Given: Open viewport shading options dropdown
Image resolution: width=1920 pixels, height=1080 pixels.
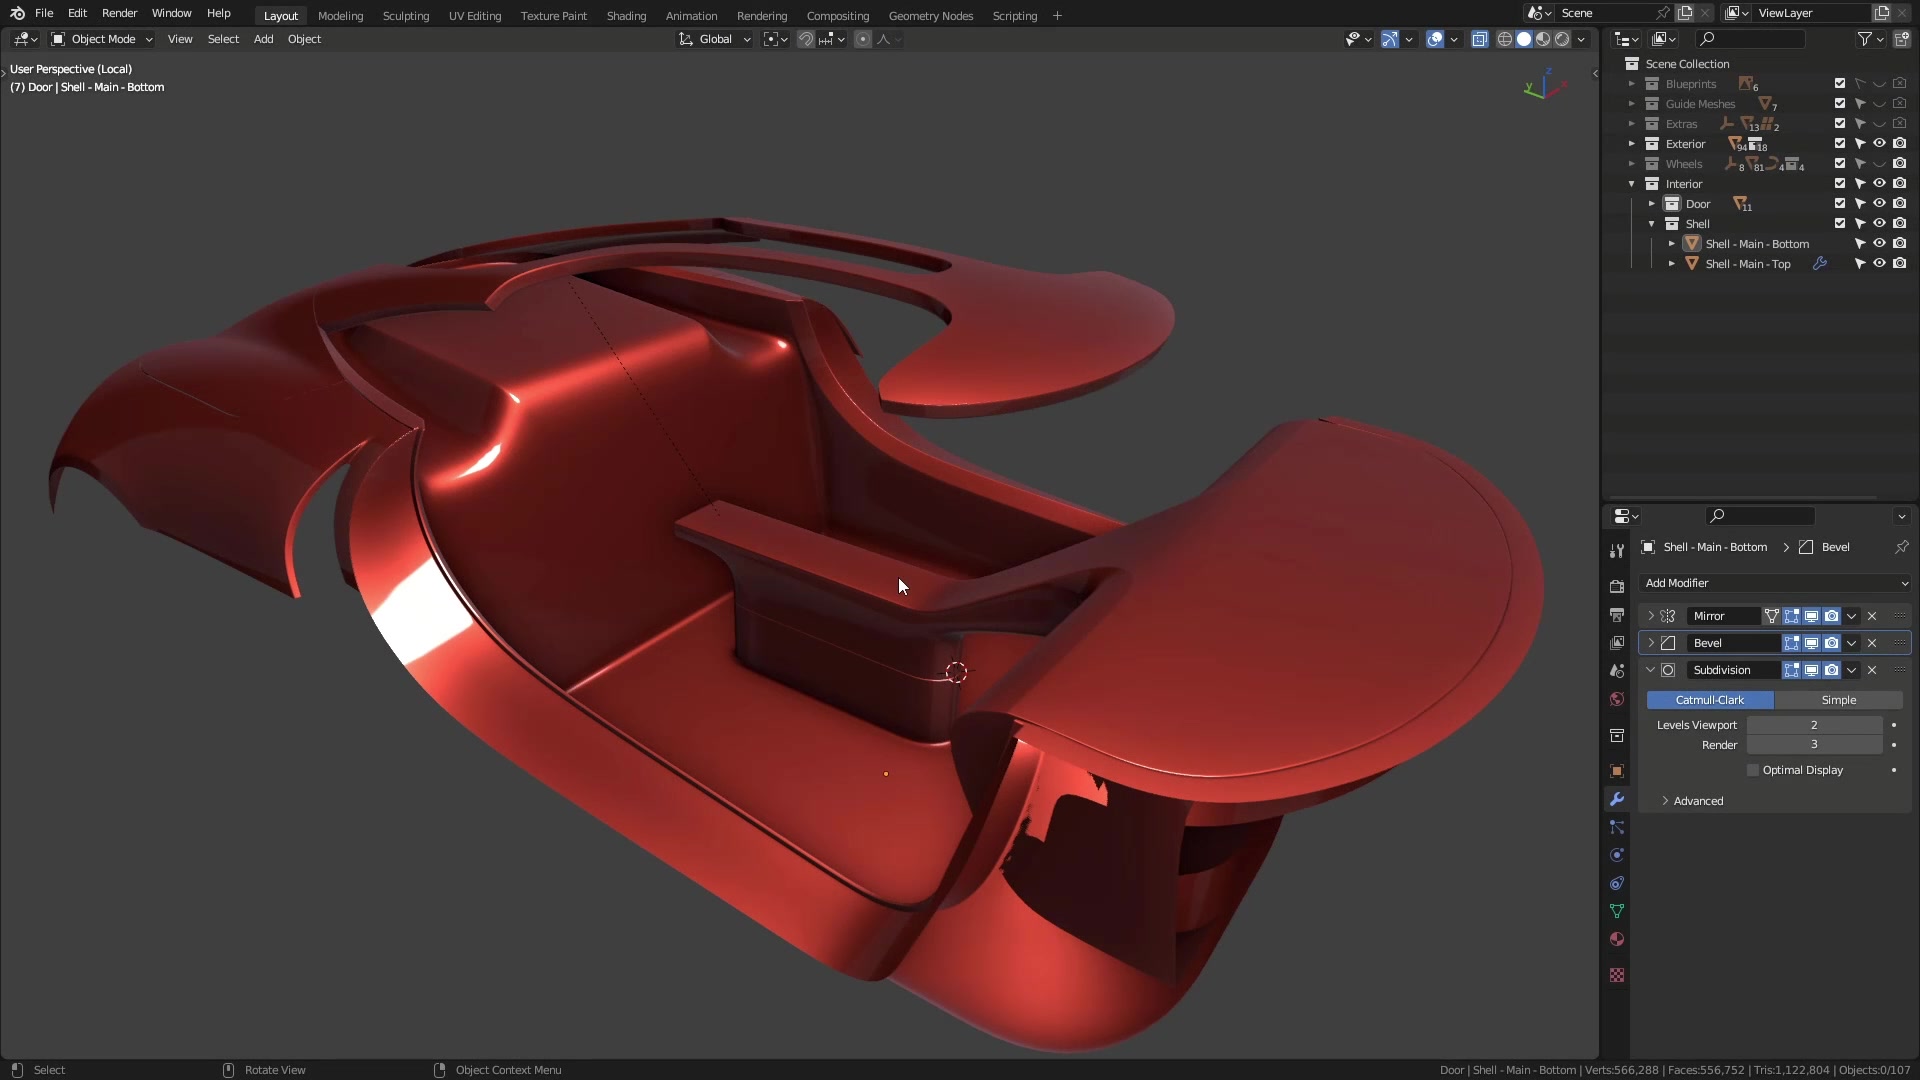Looking at the screenshot, I should [x=1582, y=39].
